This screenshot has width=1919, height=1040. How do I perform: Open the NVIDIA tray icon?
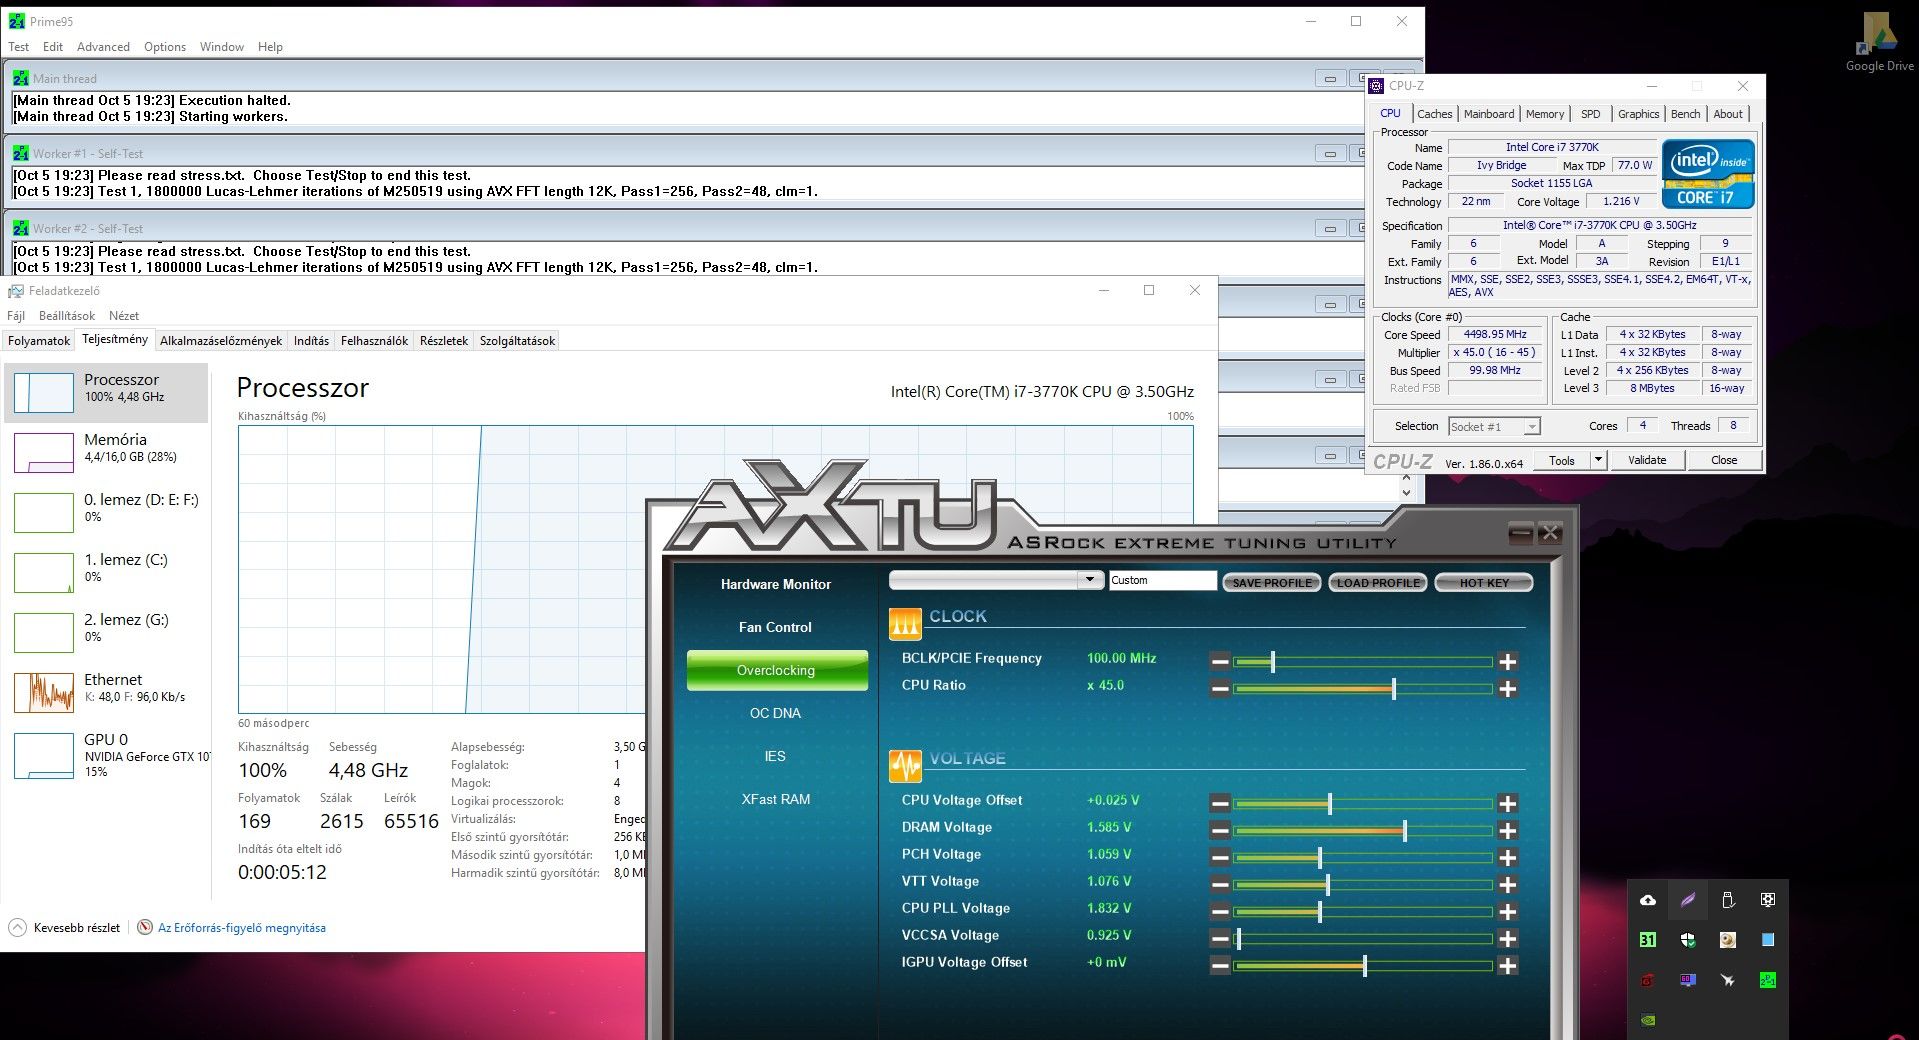click(x=1648, y=1020)
